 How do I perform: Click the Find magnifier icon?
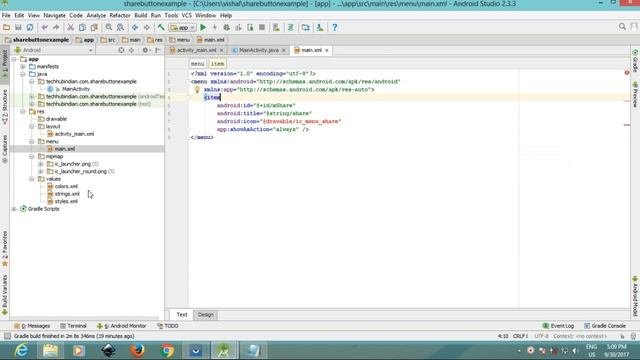(109, 27)
